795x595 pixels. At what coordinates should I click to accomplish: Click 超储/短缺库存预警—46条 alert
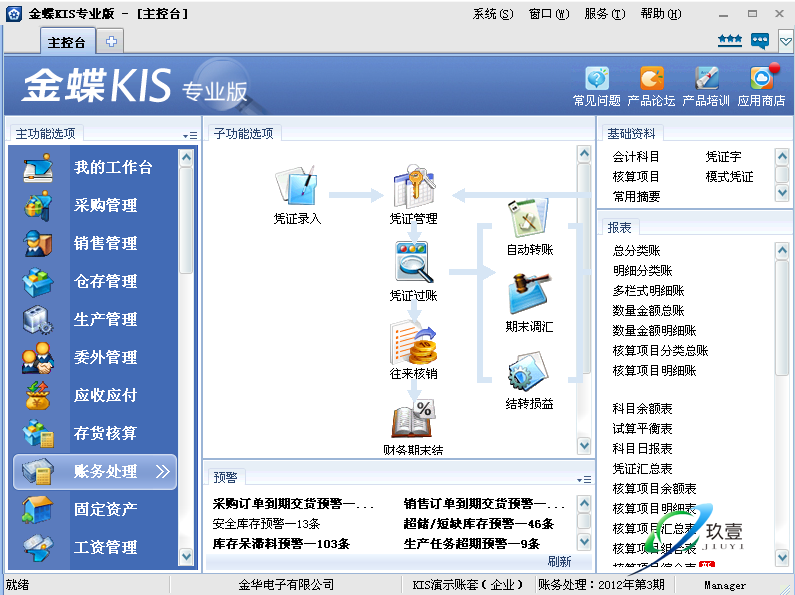point(479,524)
